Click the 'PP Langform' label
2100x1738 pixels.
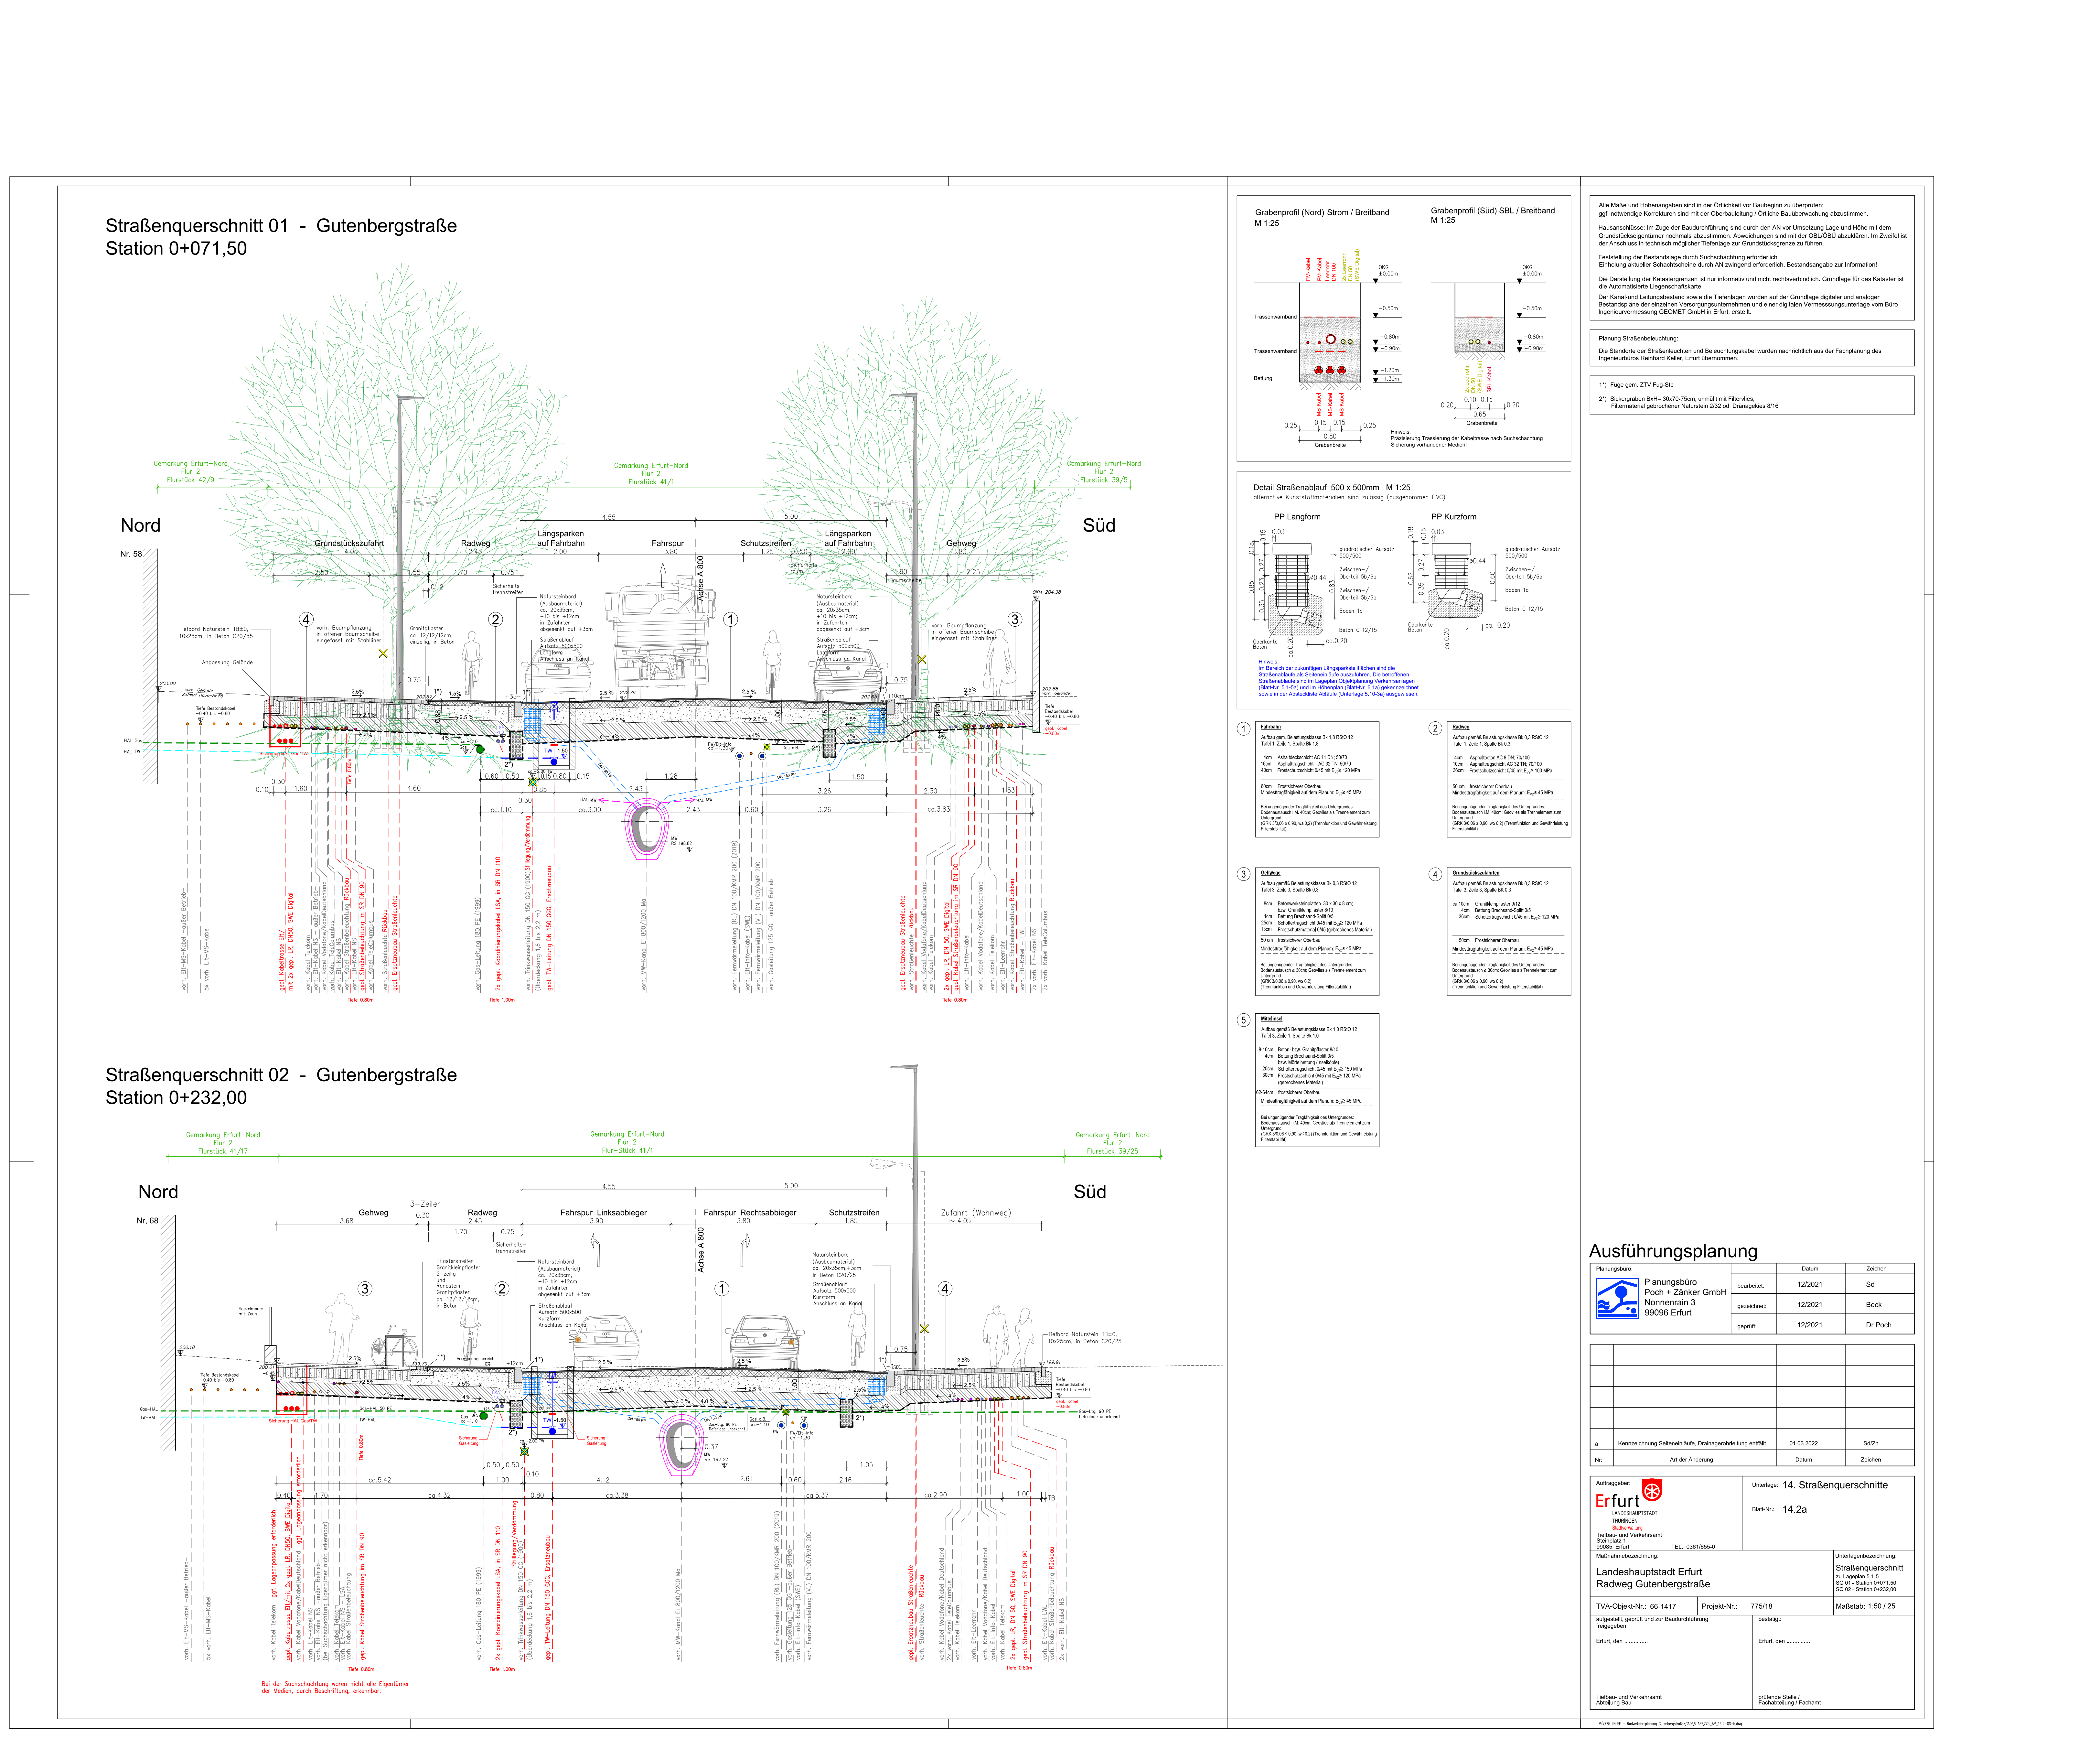click(1297, 517)
